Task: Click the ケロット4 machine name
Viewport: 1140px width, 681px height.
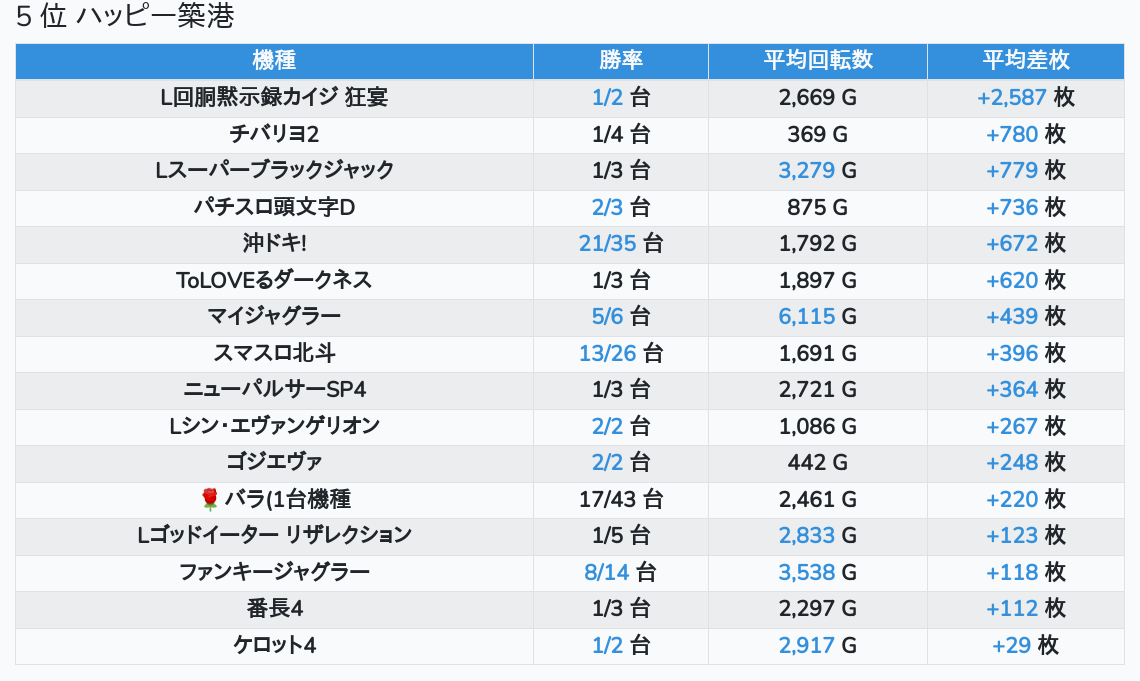Action: 274,645
